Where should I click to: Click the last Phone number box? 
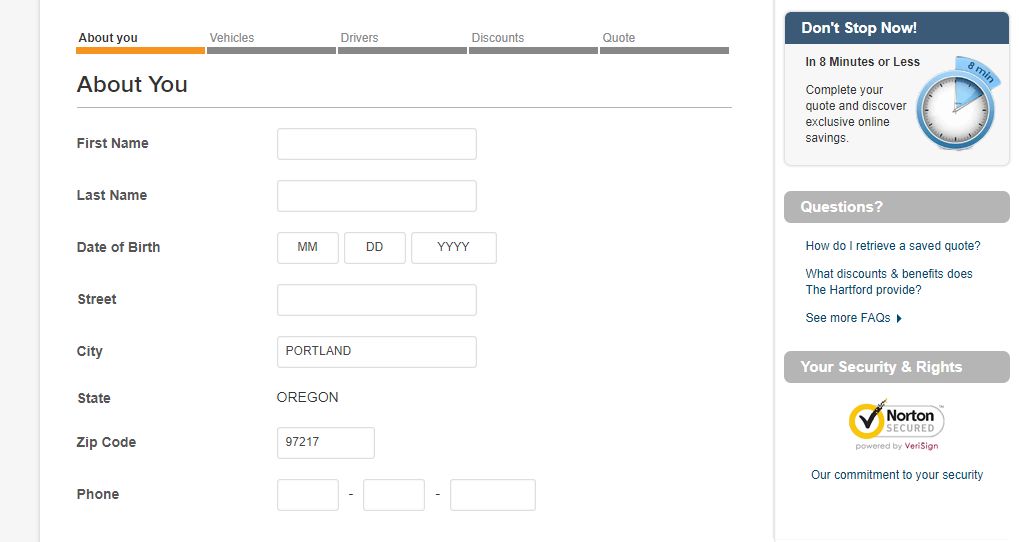(492, 495)
